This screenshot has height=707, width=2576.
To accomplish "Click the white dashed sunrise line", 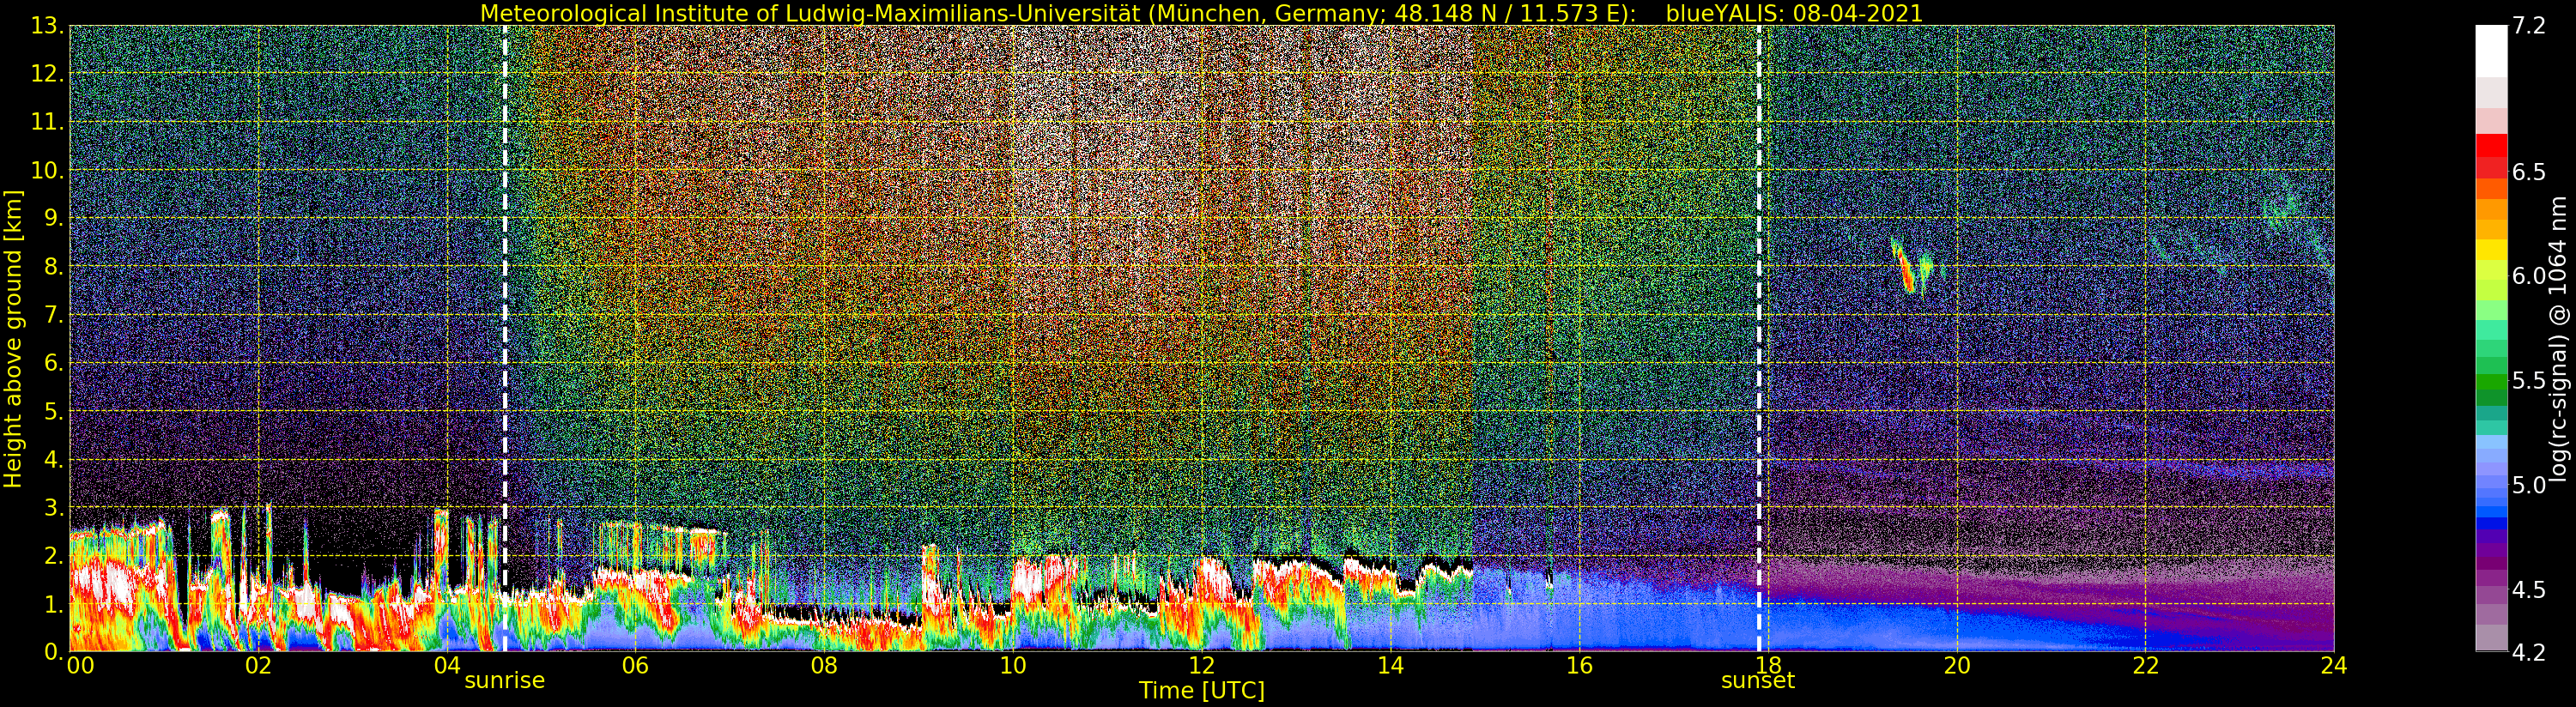I will 505,300.
